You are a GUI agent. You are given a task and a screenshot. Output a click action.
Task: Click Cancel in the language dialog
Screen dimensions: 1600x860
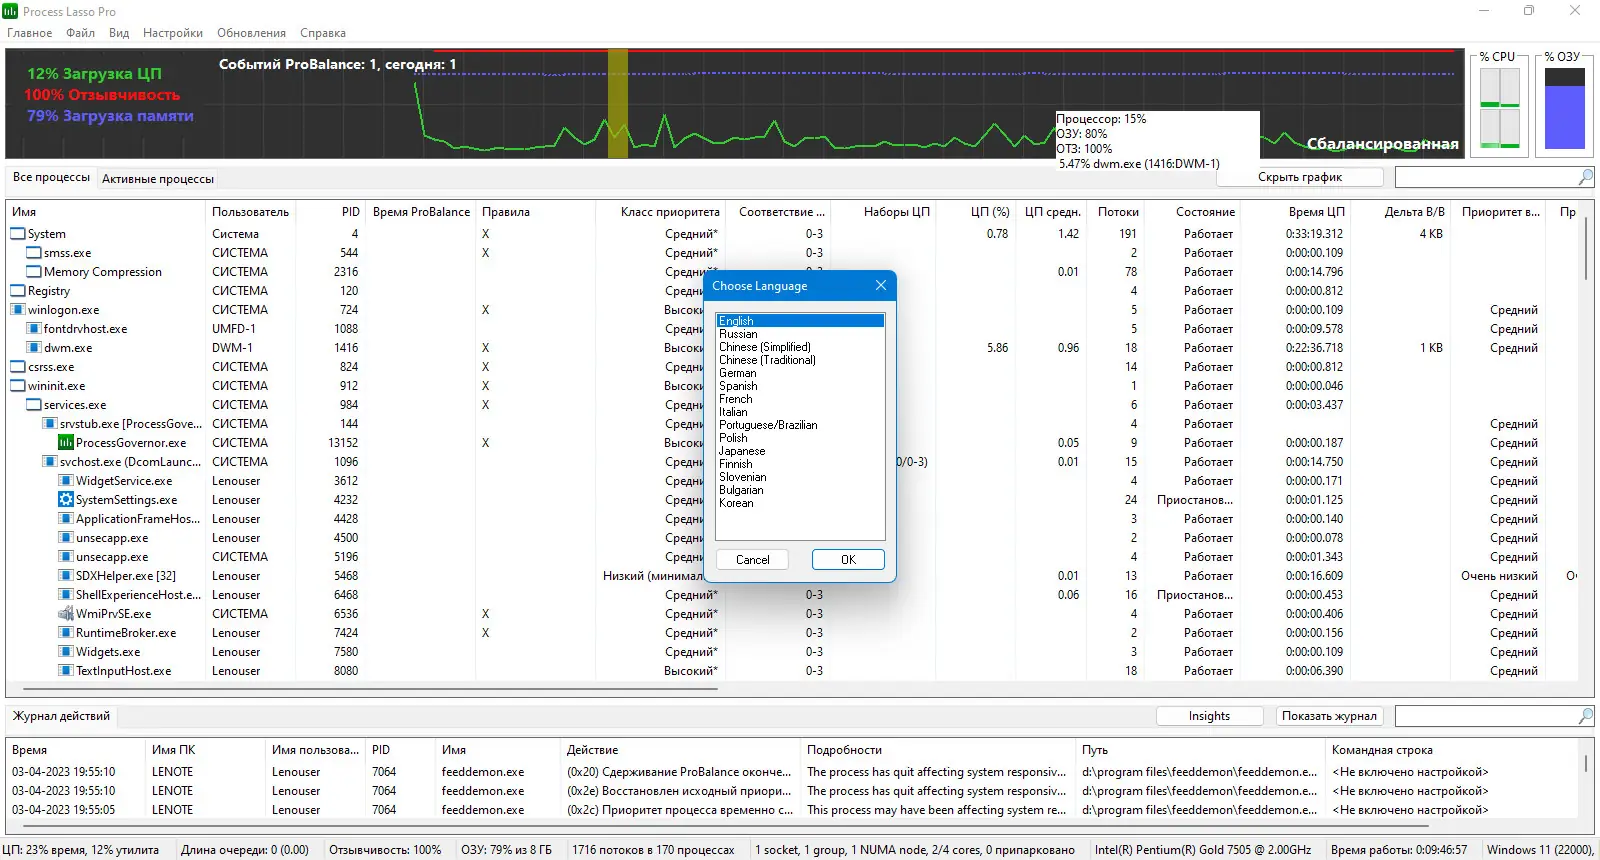tap(752, 560)
